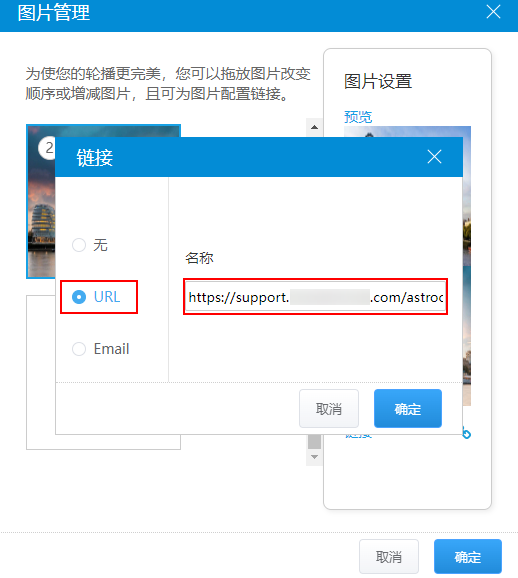Open the 预览 link in 图片设置
Viewport: 518px width, 578px height.
[x=358, y=117]
